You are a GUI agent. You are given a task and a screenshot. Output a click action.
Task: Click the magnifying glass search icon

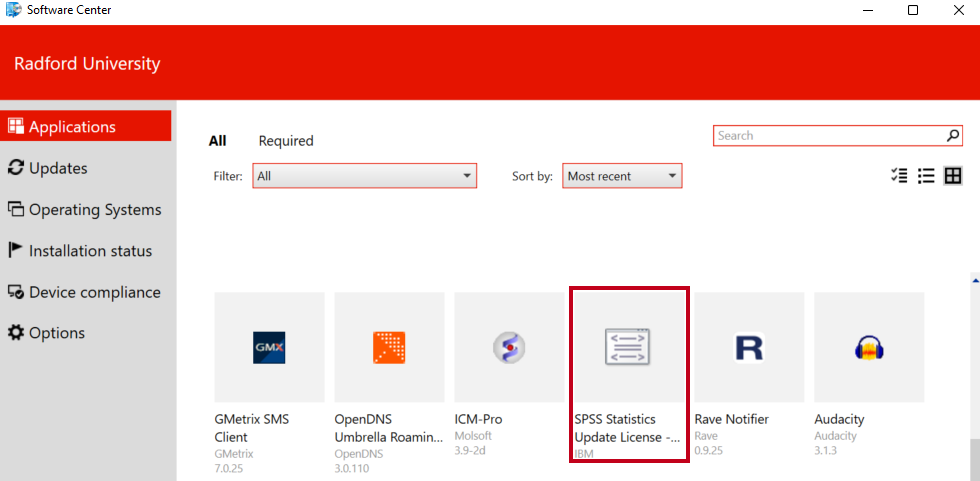pos(953,136)
